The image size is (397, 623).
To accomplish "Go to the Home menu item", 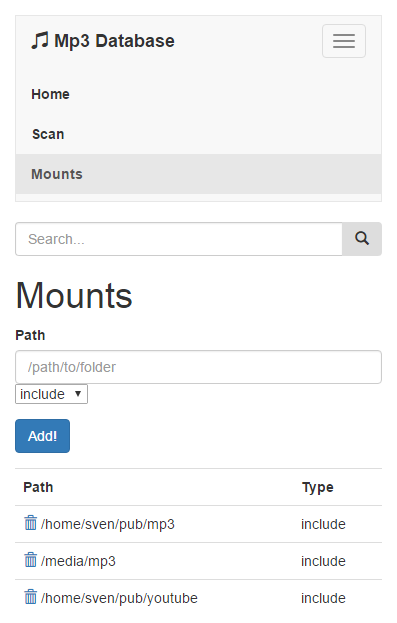I will click(50, 94).
